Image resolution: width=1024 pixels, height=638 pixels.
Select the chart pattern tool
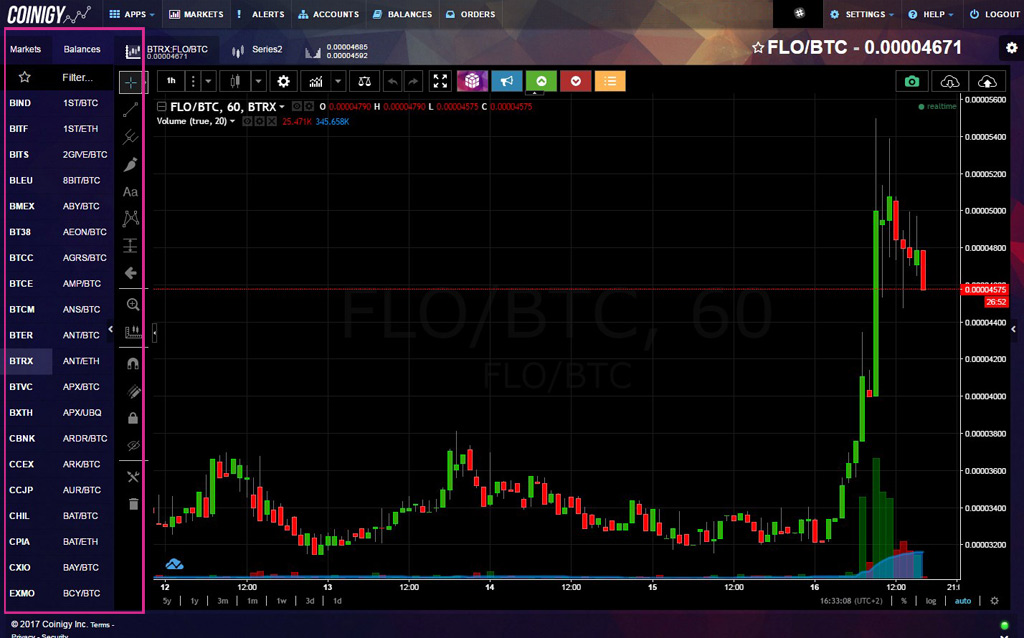point(131,219)
